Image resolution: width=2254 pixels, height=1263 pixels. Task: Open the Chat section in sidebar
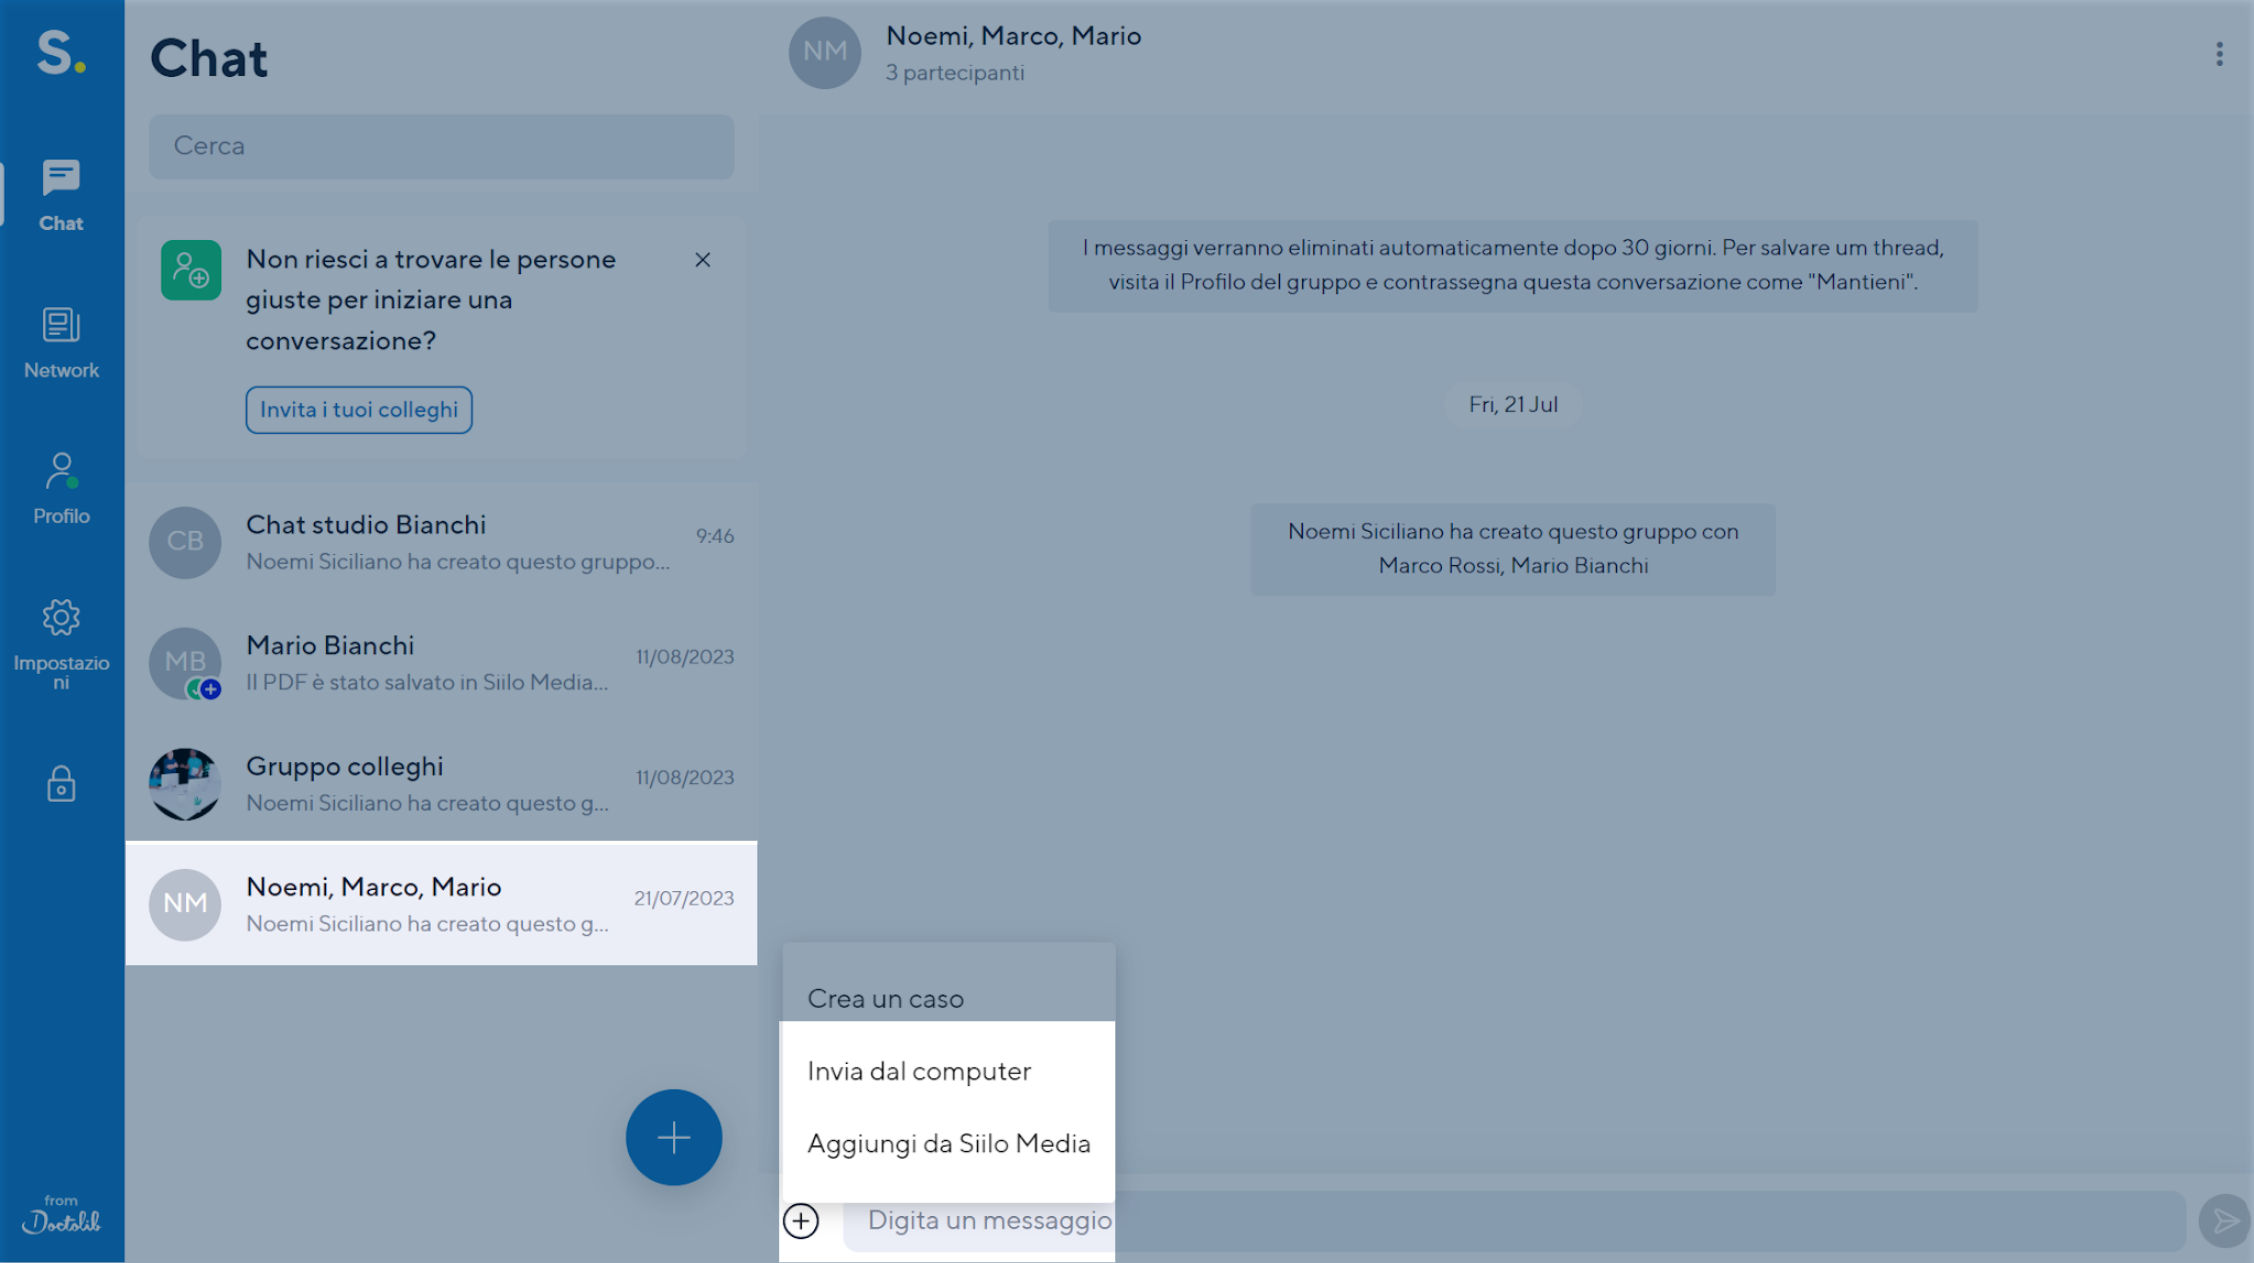pos(61,195)
